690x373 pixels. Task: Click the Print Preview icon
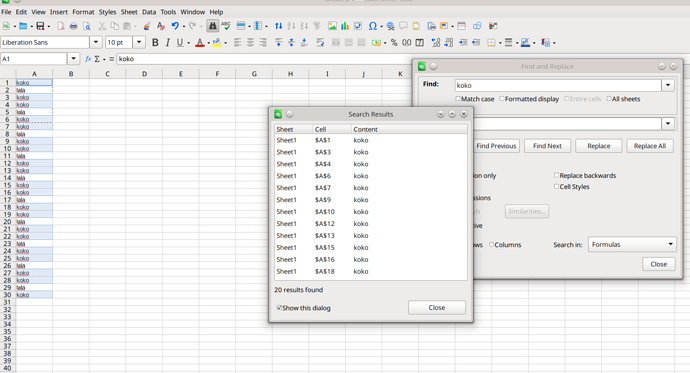click(87, 26)
